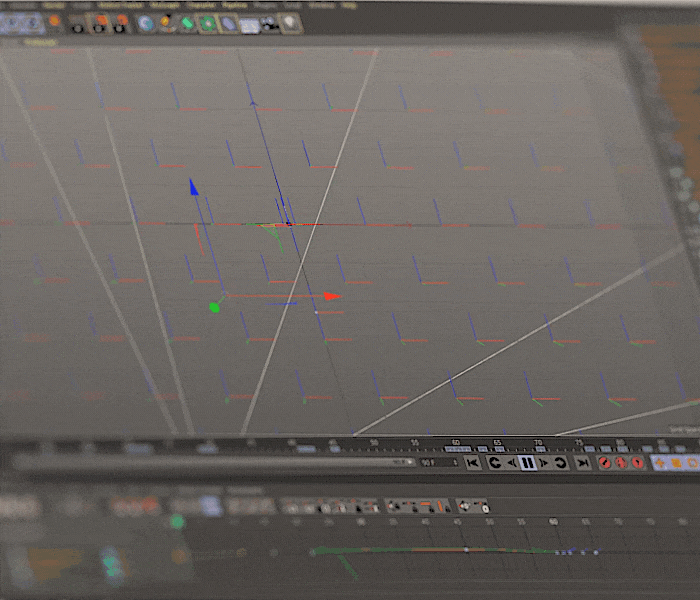
Task: Toggle position keyframing orange cross
Action: tap(659, 463)
